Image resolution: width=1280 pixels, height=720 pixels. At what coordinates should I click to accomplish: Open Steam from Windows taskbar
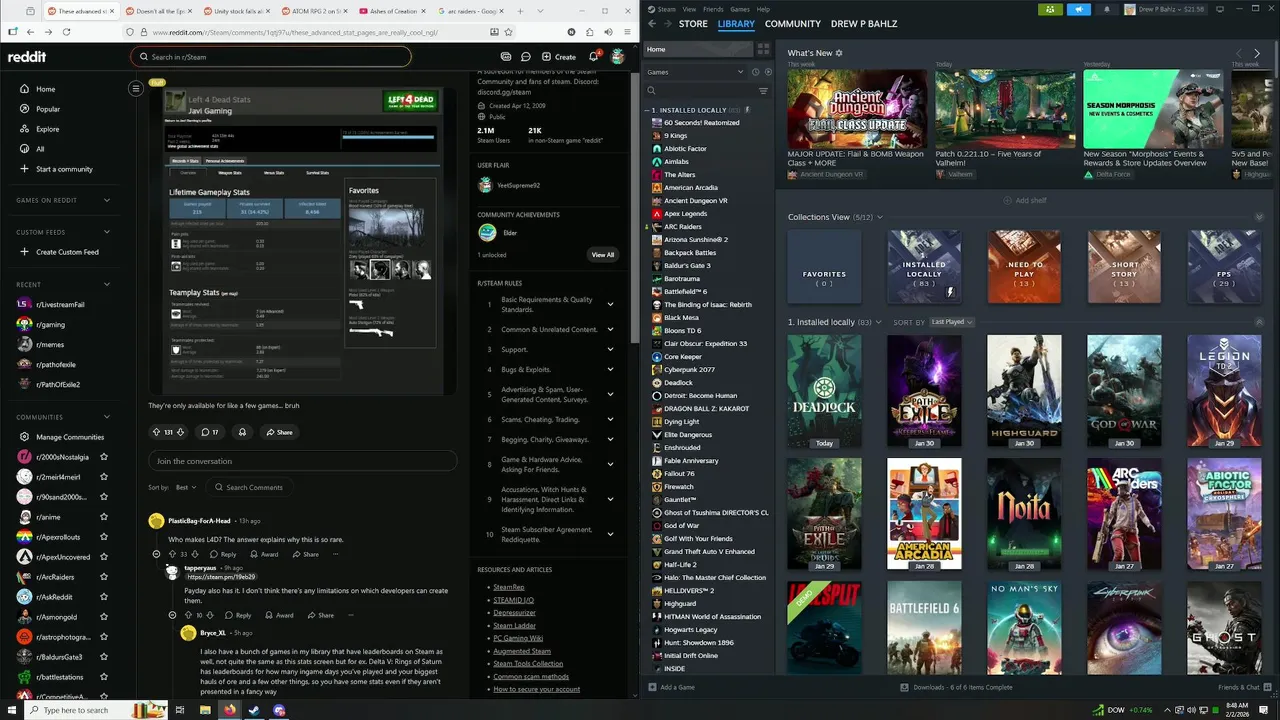click(254, 710)
